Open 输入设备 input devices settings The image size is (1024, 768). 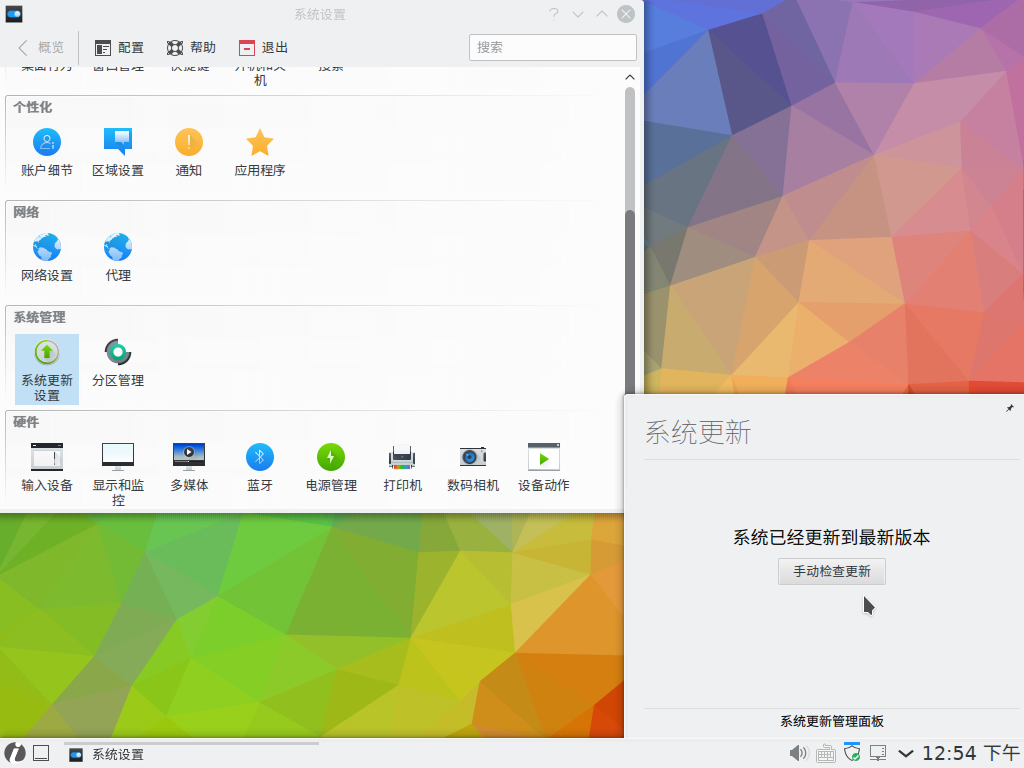pyautogui.click(x=46, y=468)
